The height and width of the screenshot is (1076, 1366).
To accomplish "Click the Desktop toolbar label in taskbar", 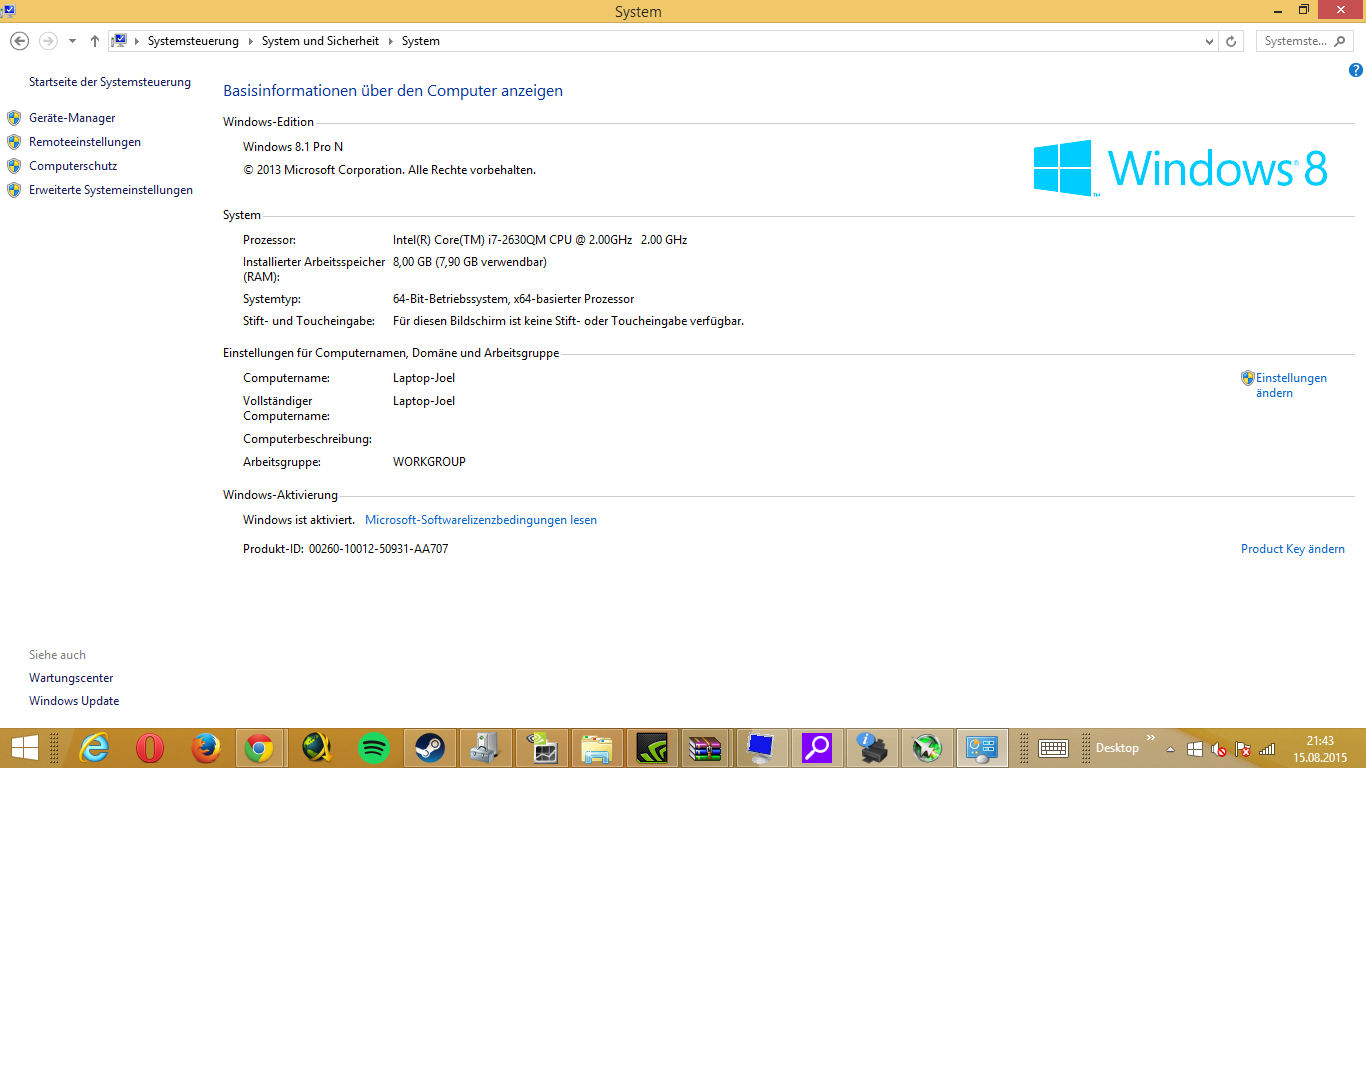I will [x=1117, y=748].
